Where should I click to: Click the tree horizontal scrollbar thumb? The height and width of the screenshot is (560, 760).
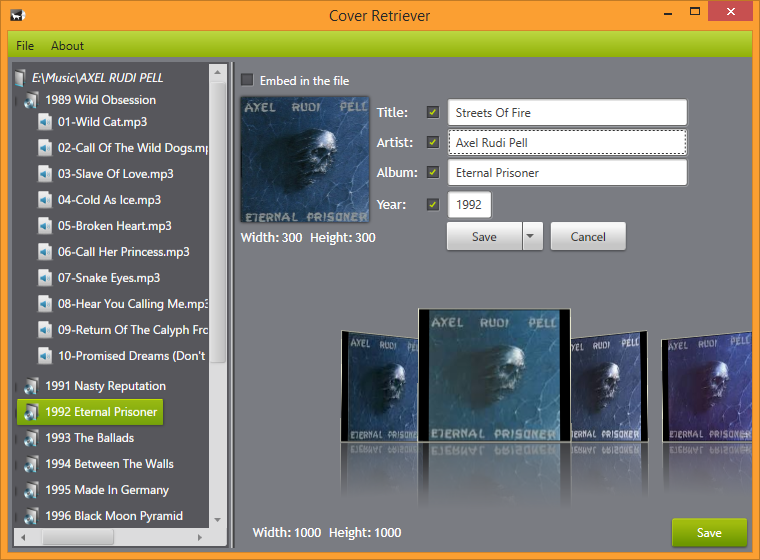(78, 537)
